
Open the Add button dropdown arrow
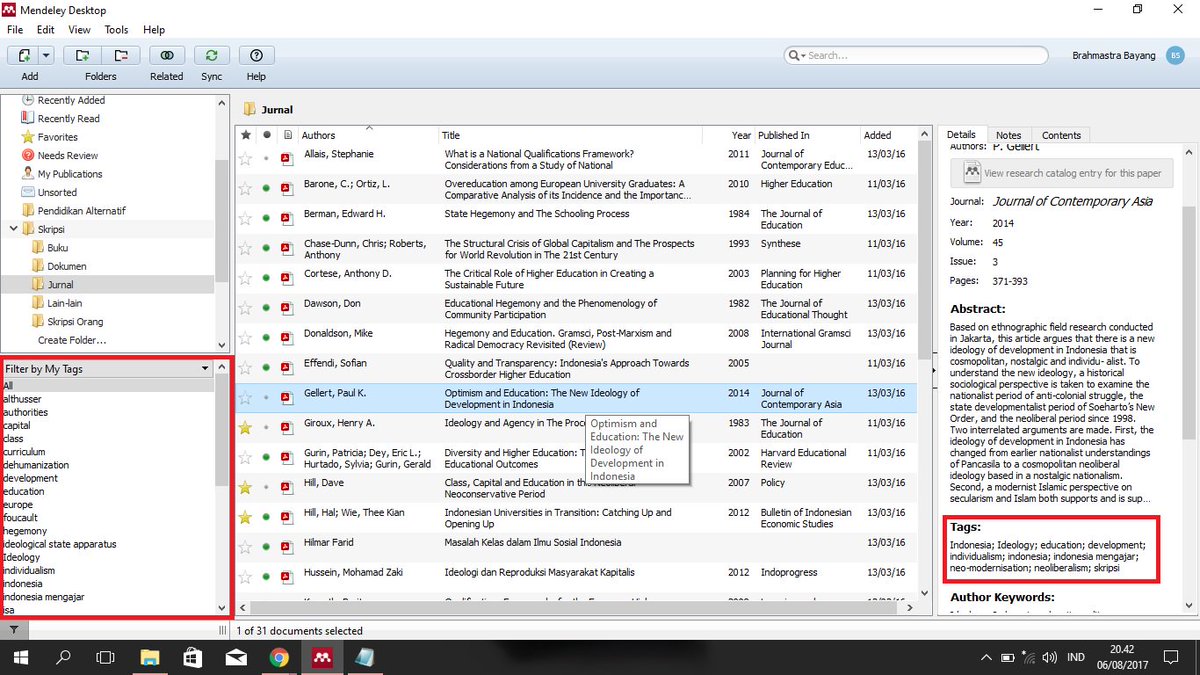(x=47, y=56)
